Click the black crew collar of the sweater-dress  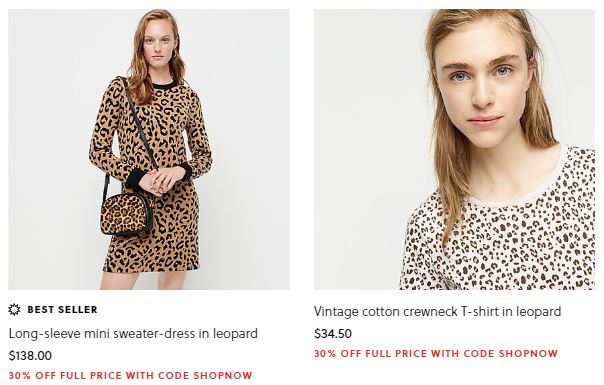[x=163, y=84]
